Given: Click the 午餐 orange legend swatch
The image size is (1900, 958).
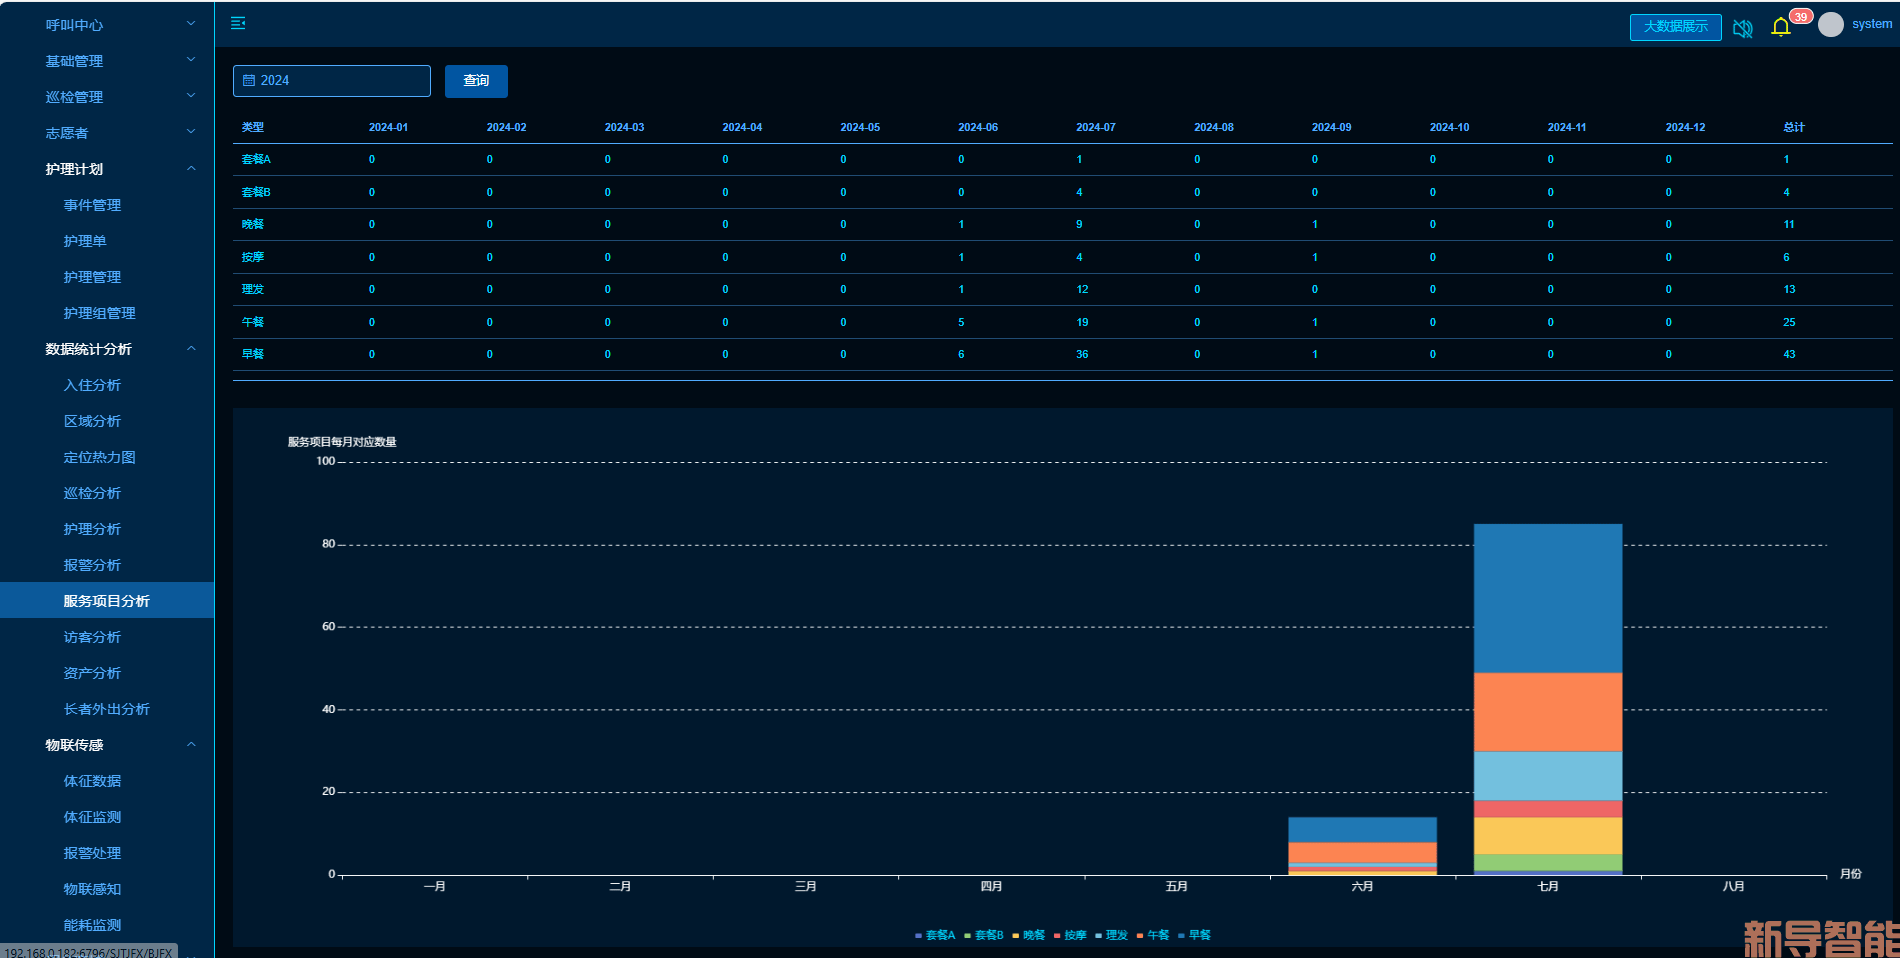Looking at the screenshot, I should pyautogui.click(x=1140, y=936).
